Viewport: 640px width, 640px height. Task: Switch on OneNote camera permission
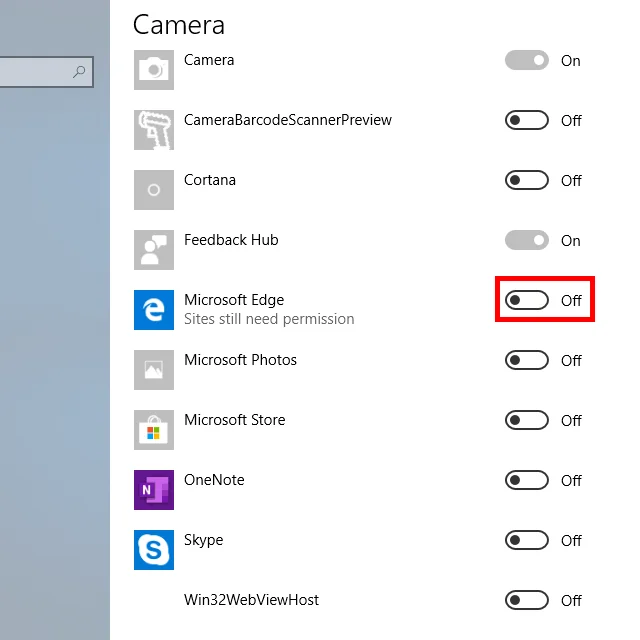coord(527,480)
